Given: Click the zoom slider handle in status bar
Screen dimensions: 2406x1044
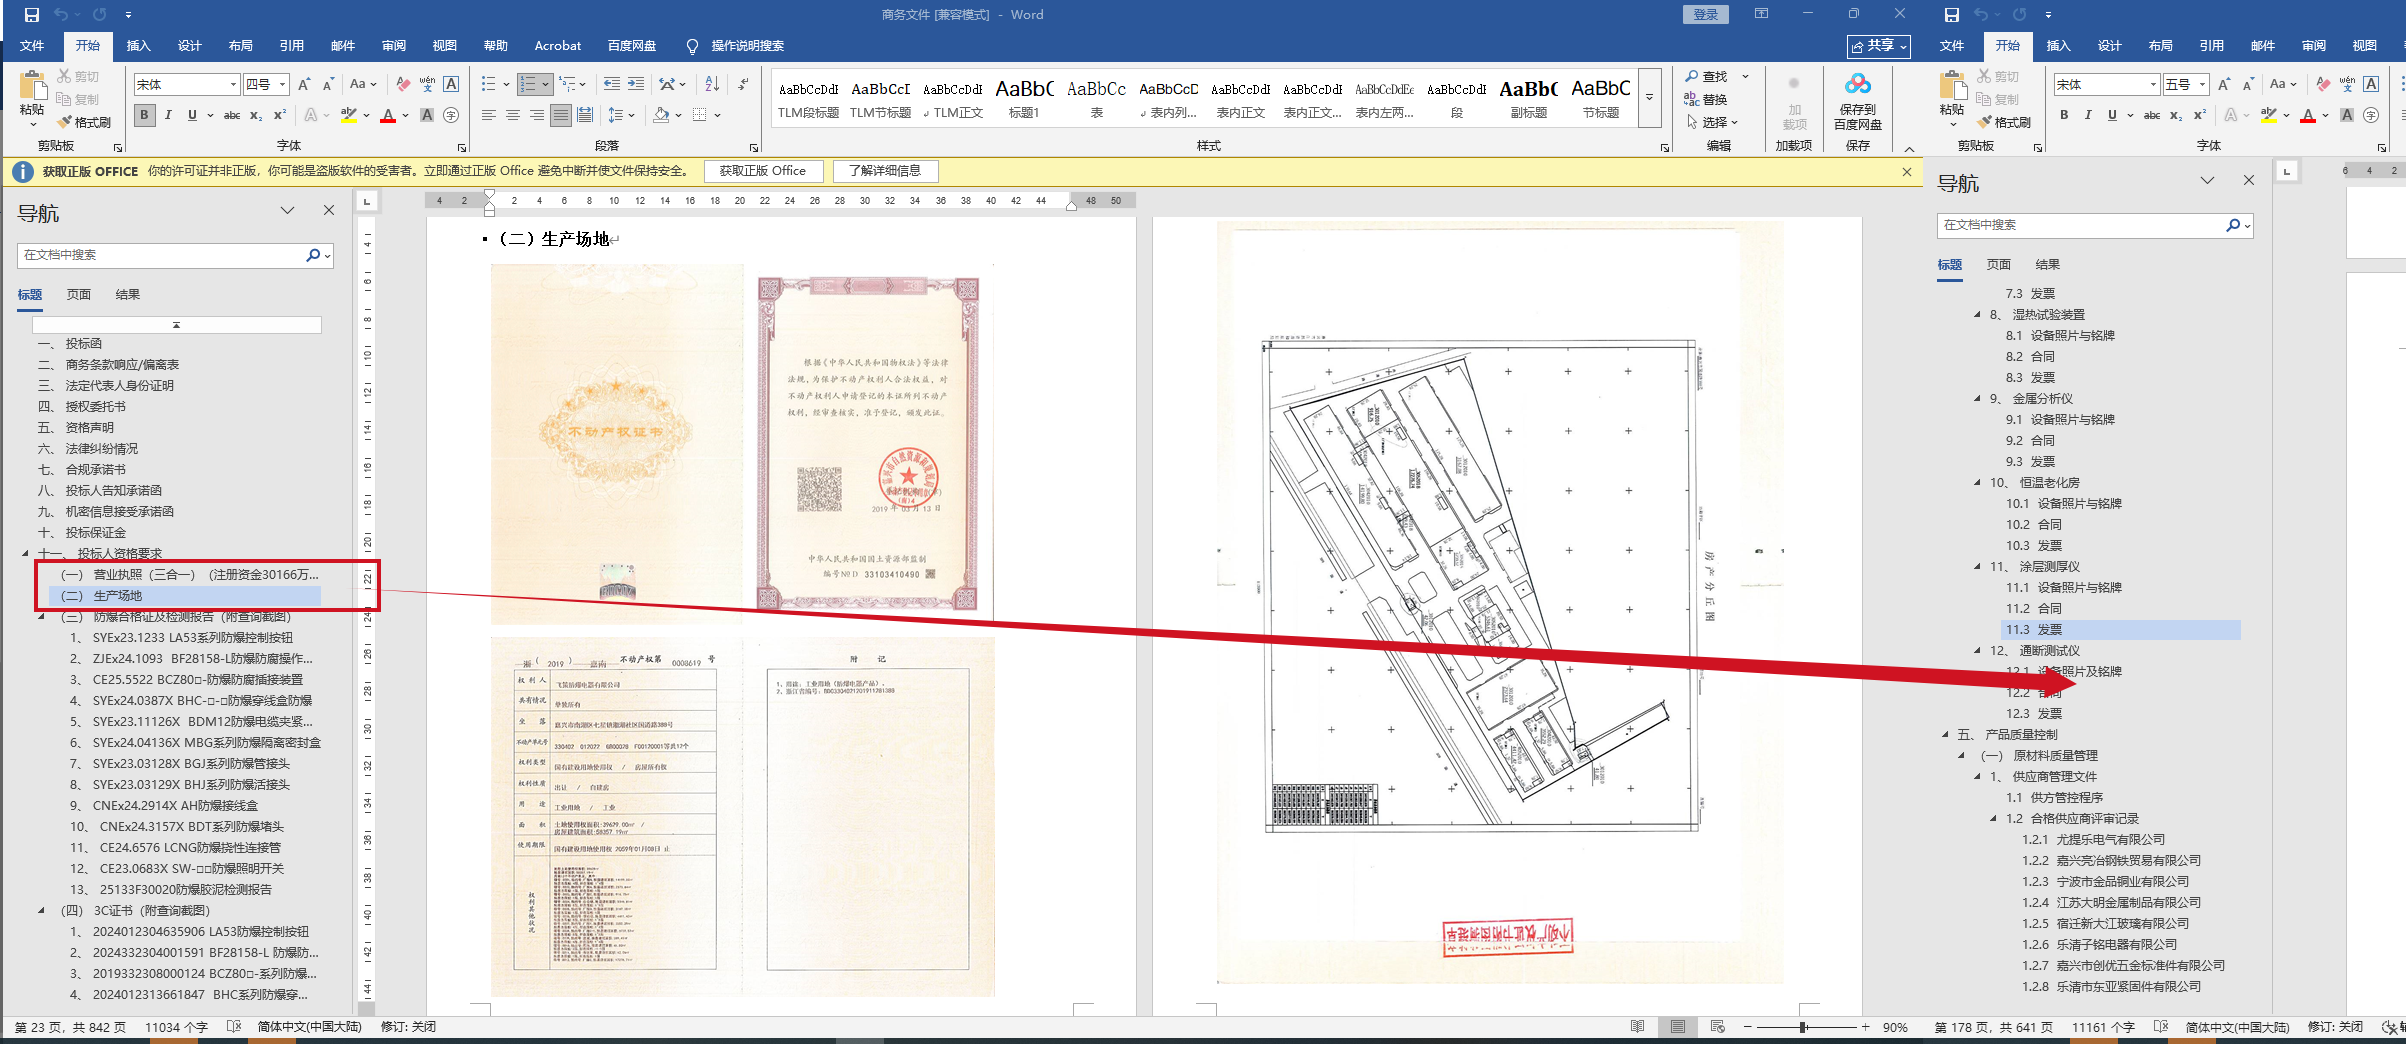Looking at the screenshot, I should (1803, 1027).
